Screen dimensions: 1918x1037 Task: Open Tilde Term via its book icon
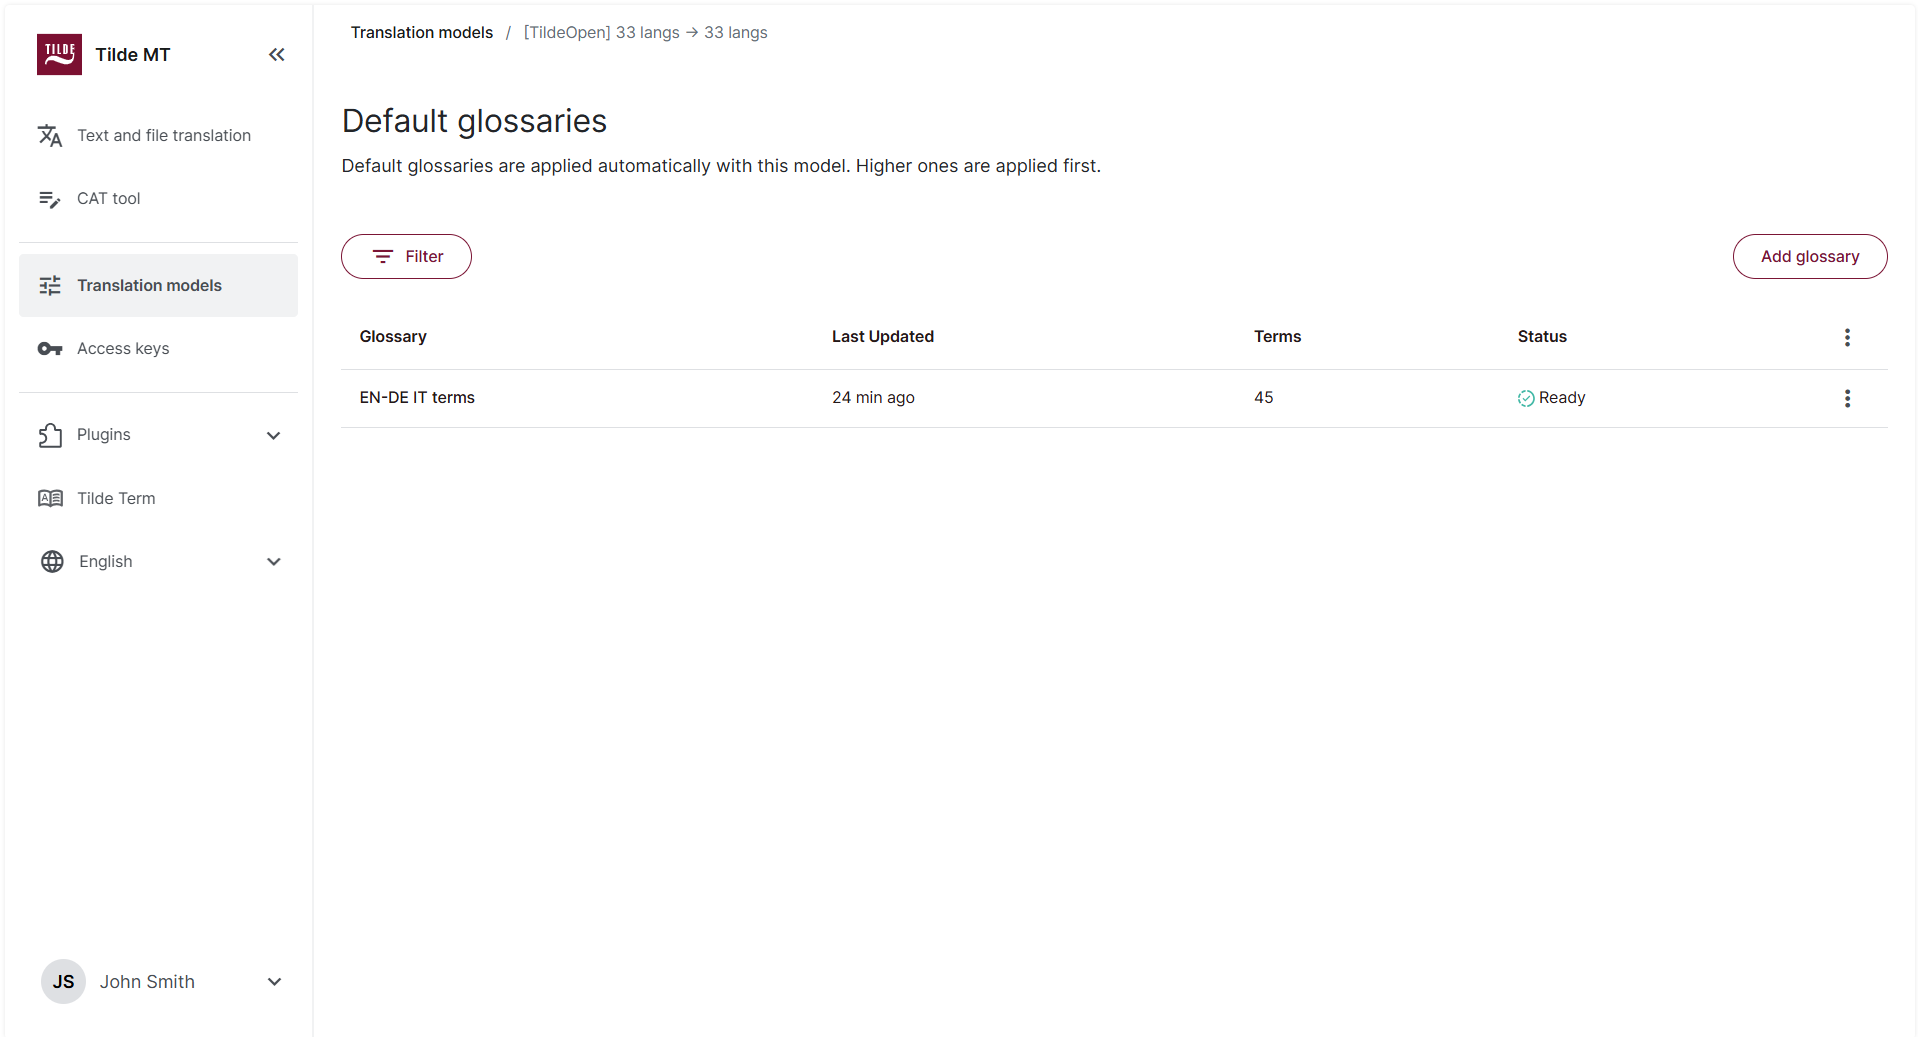point(50,497)
